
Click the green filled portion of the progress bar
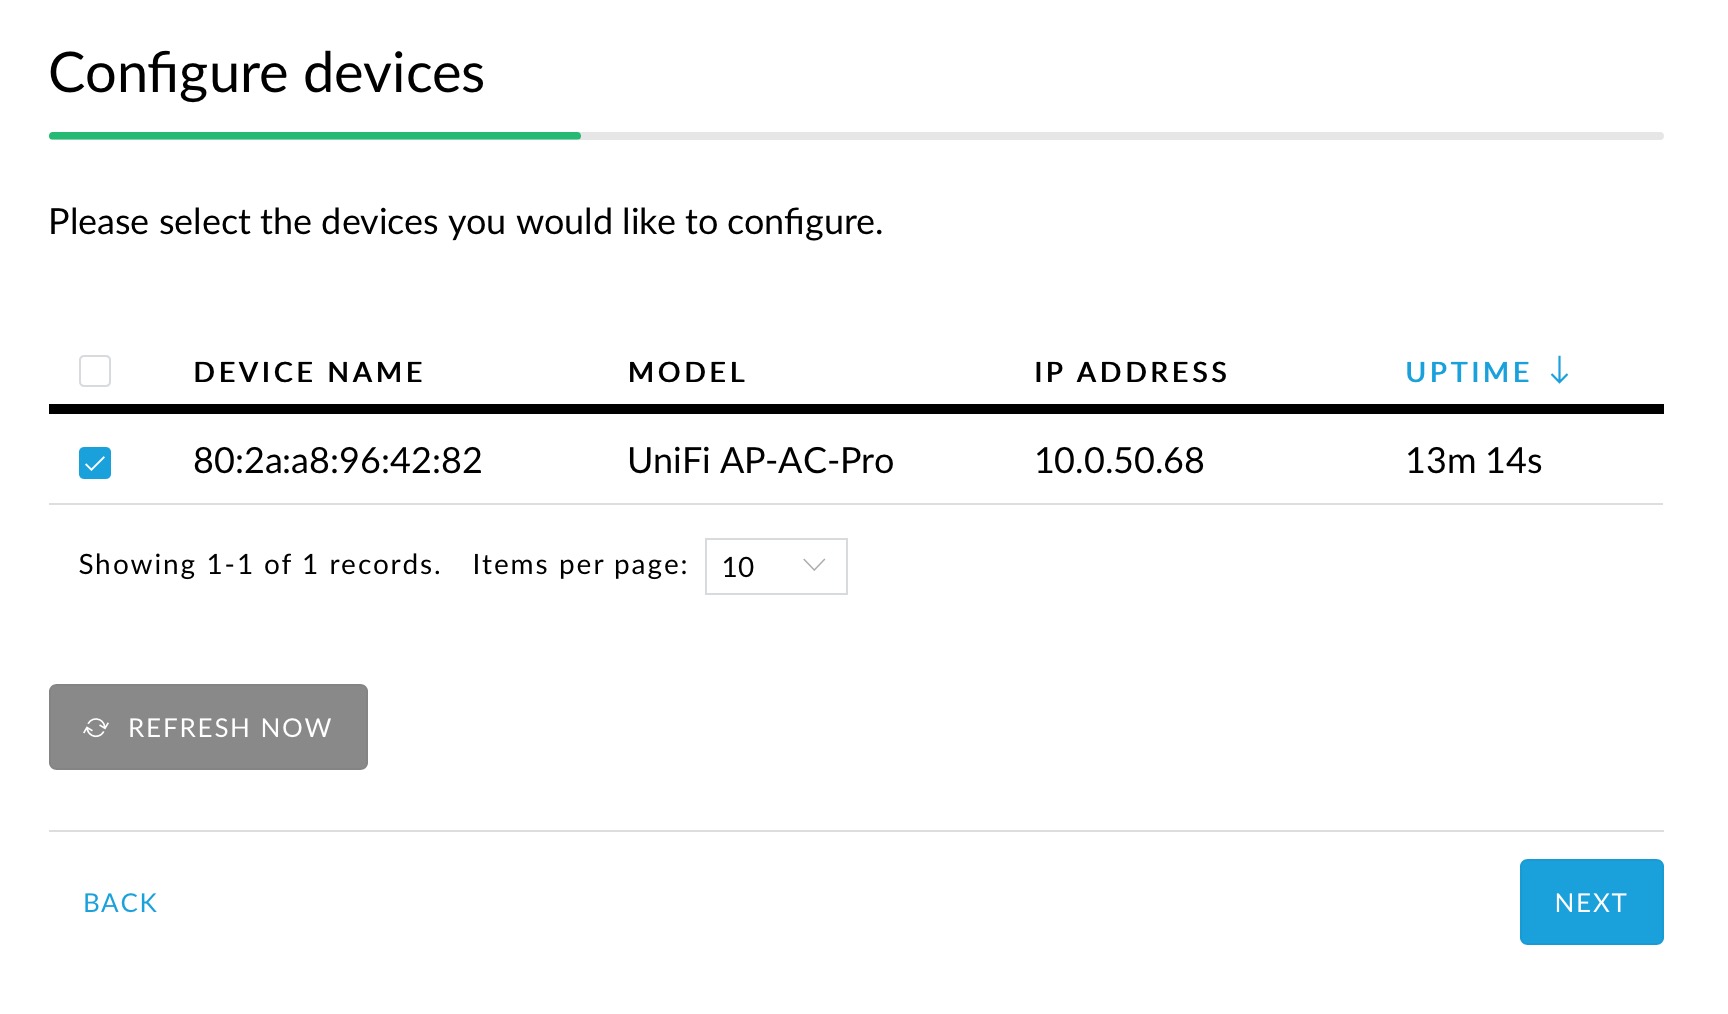click(x=315, y=136)
